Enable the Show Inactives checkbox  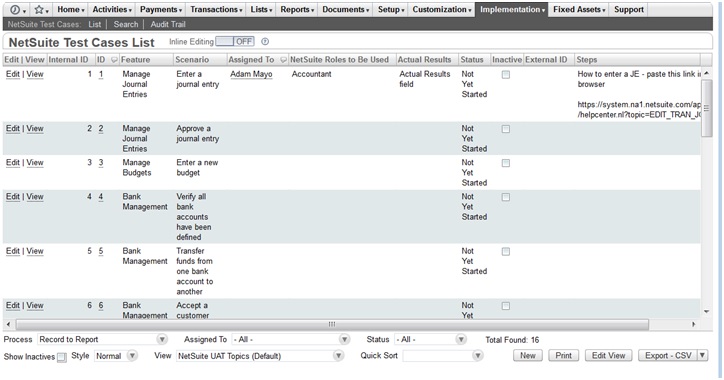(61, 357)
